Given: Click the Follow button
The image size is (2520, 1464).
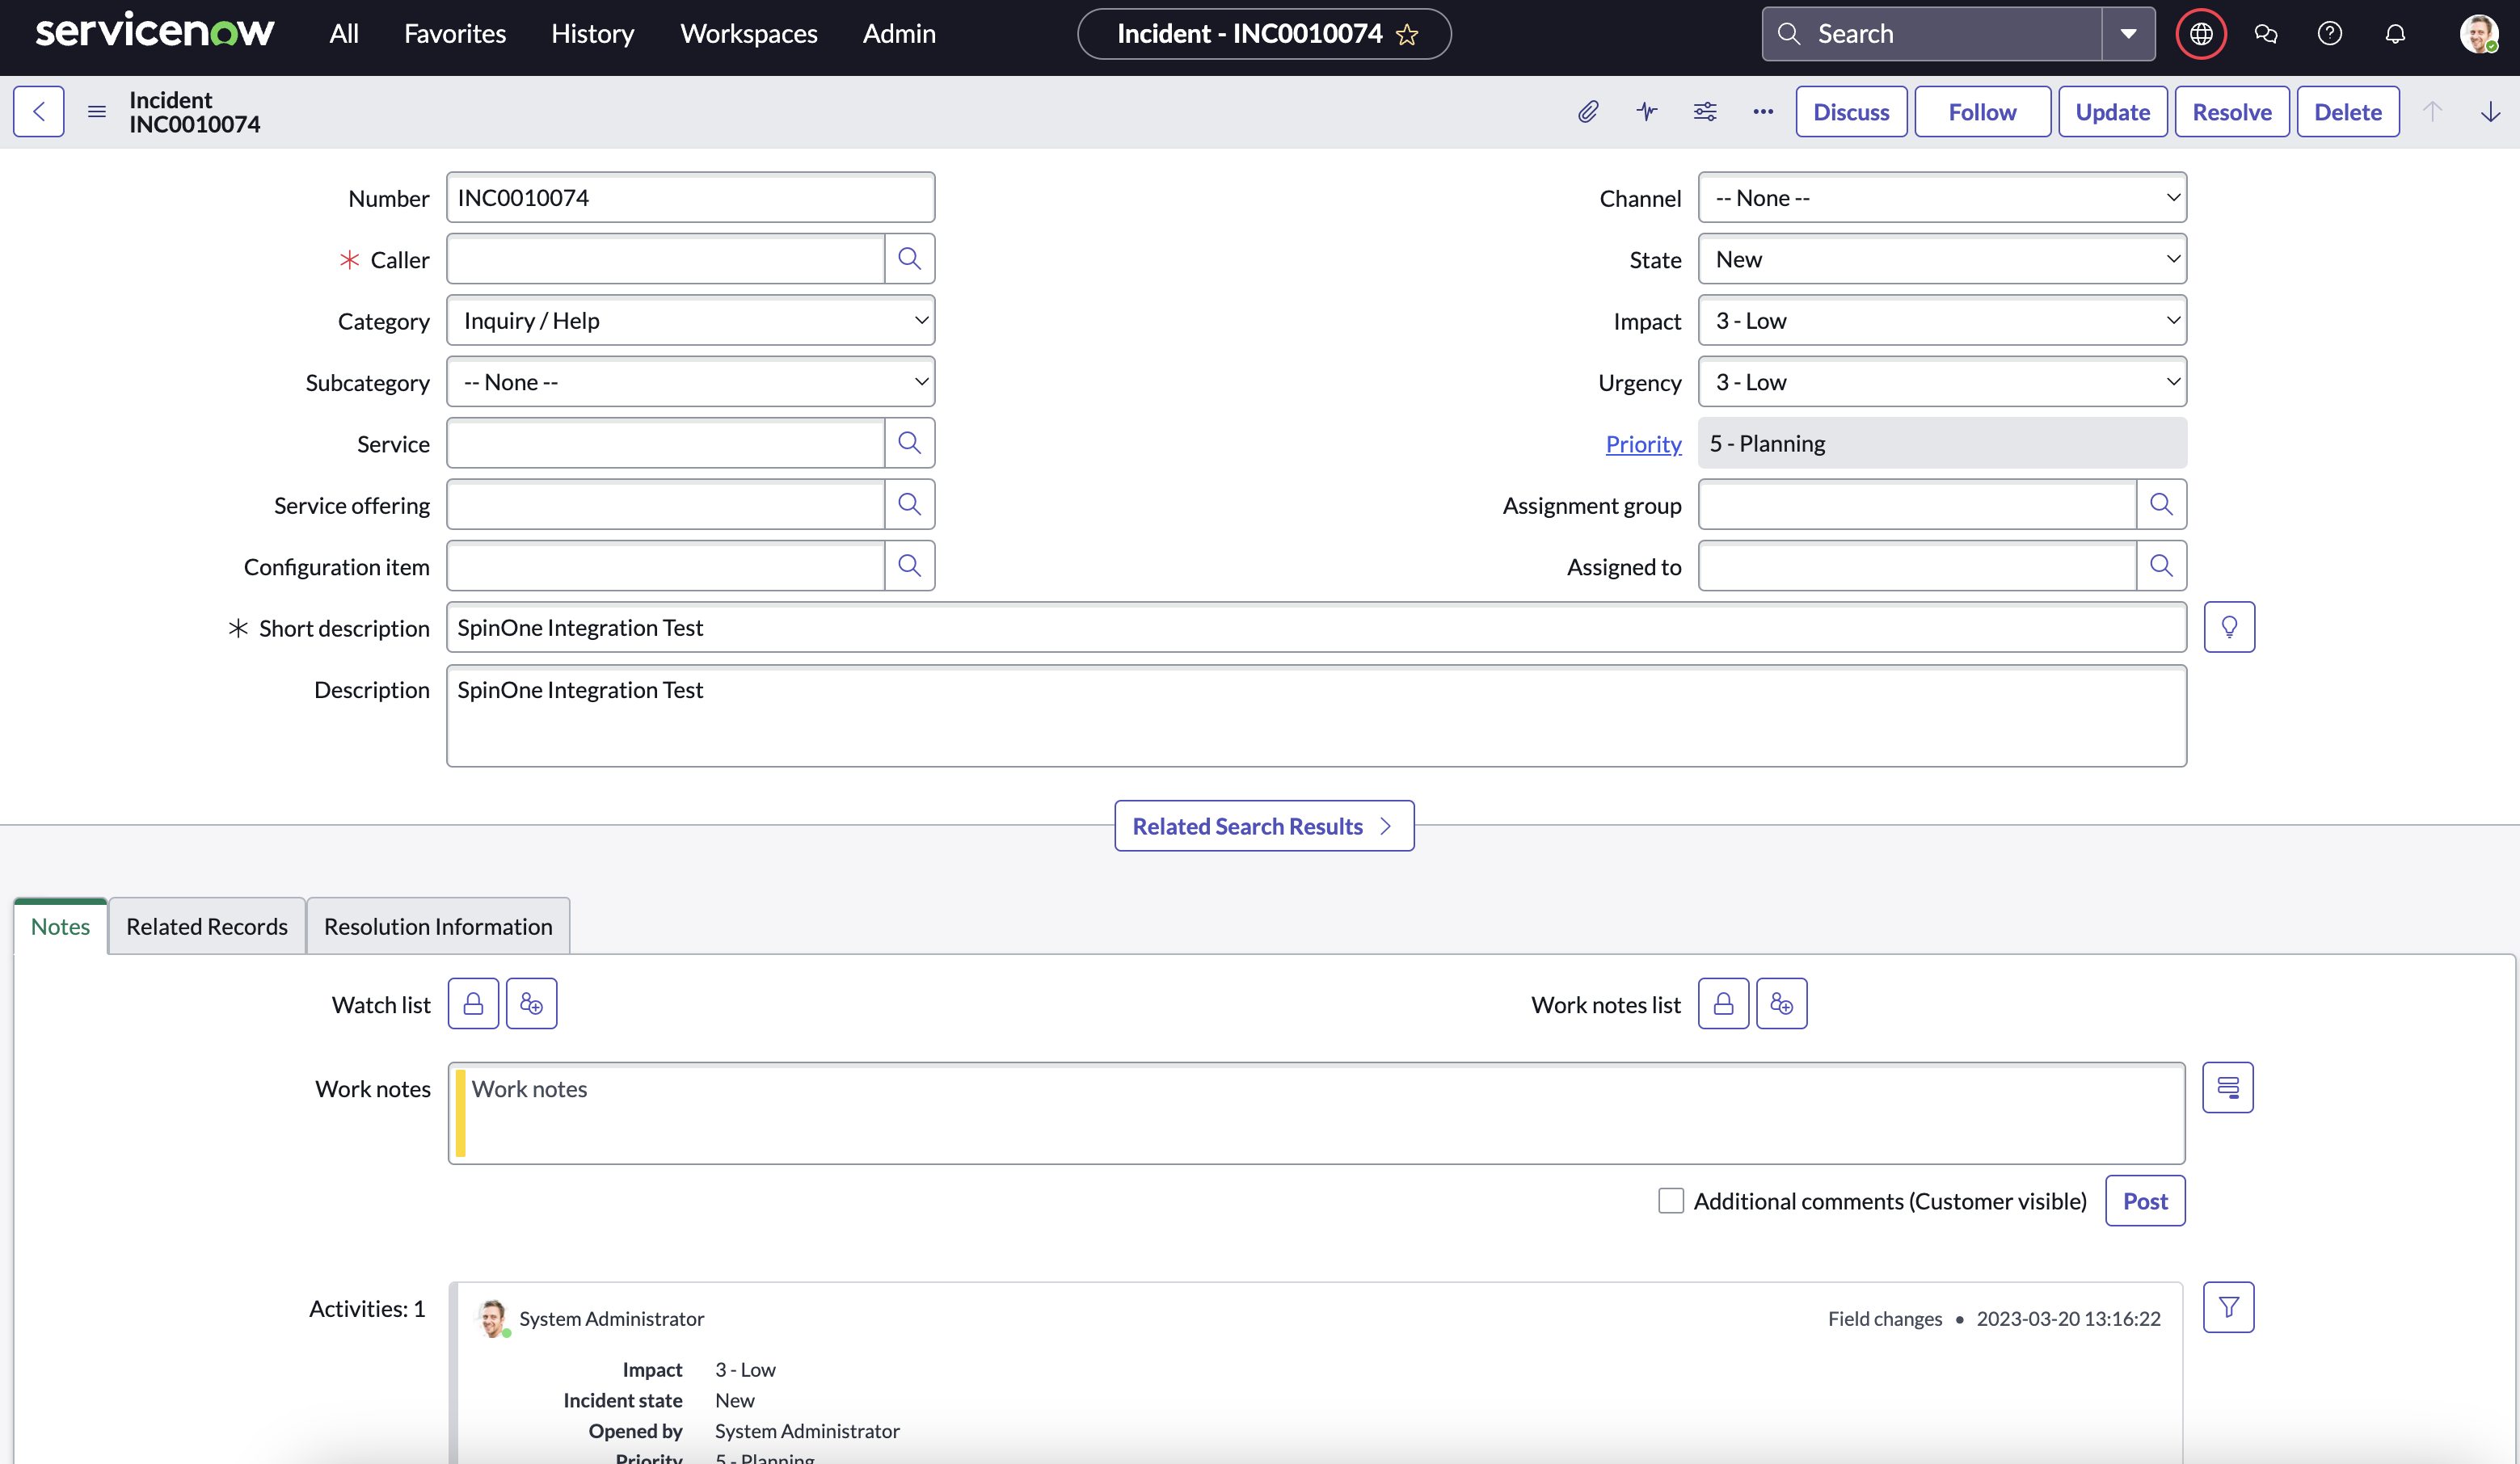Looking at the screenshot, I should 1982,111.
